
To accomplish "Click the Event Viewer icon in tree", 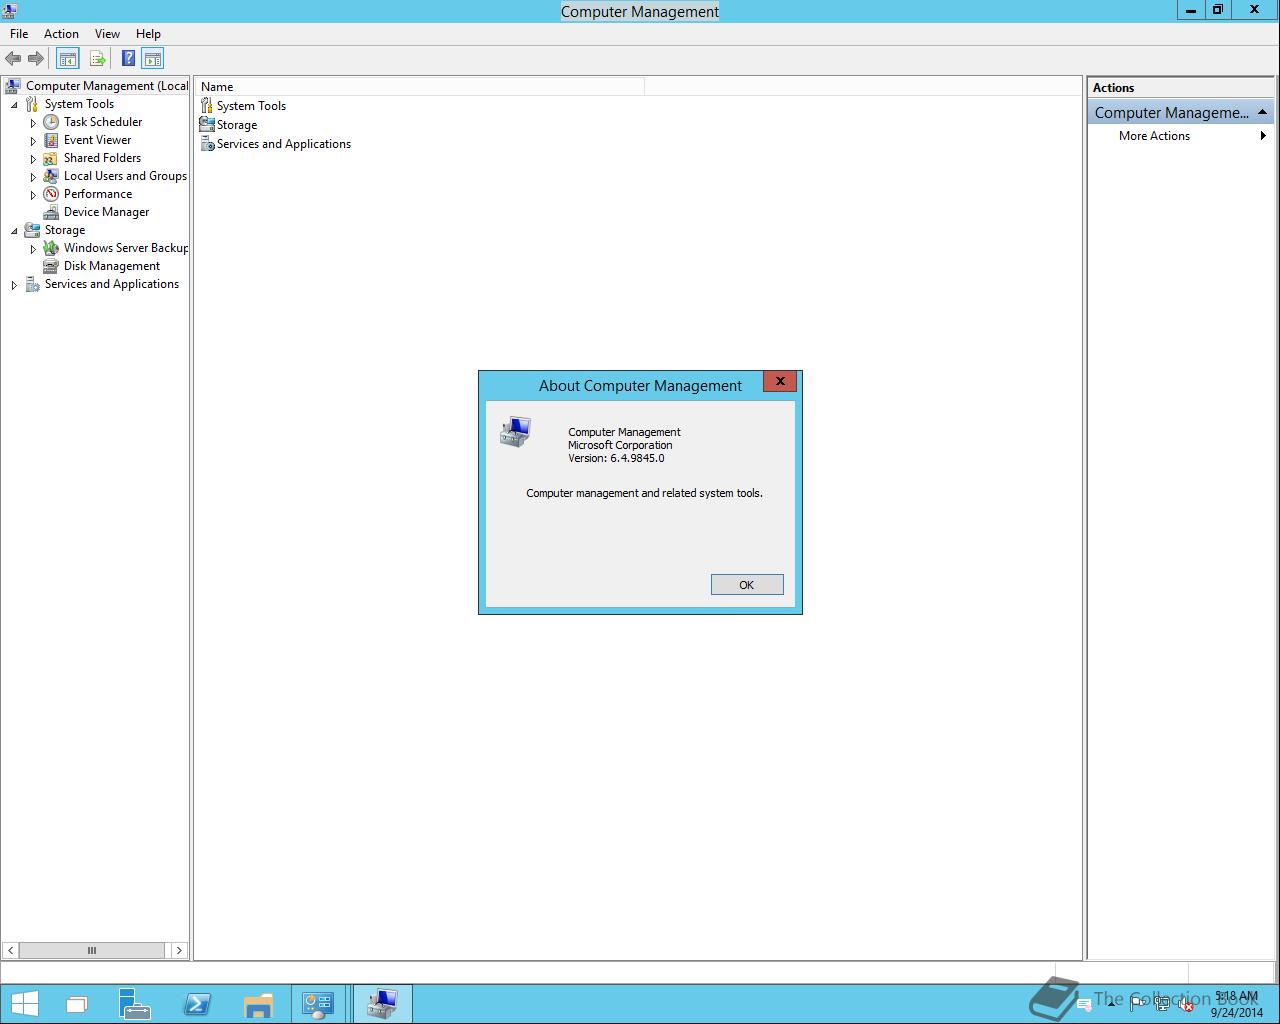I will point(51,140).
